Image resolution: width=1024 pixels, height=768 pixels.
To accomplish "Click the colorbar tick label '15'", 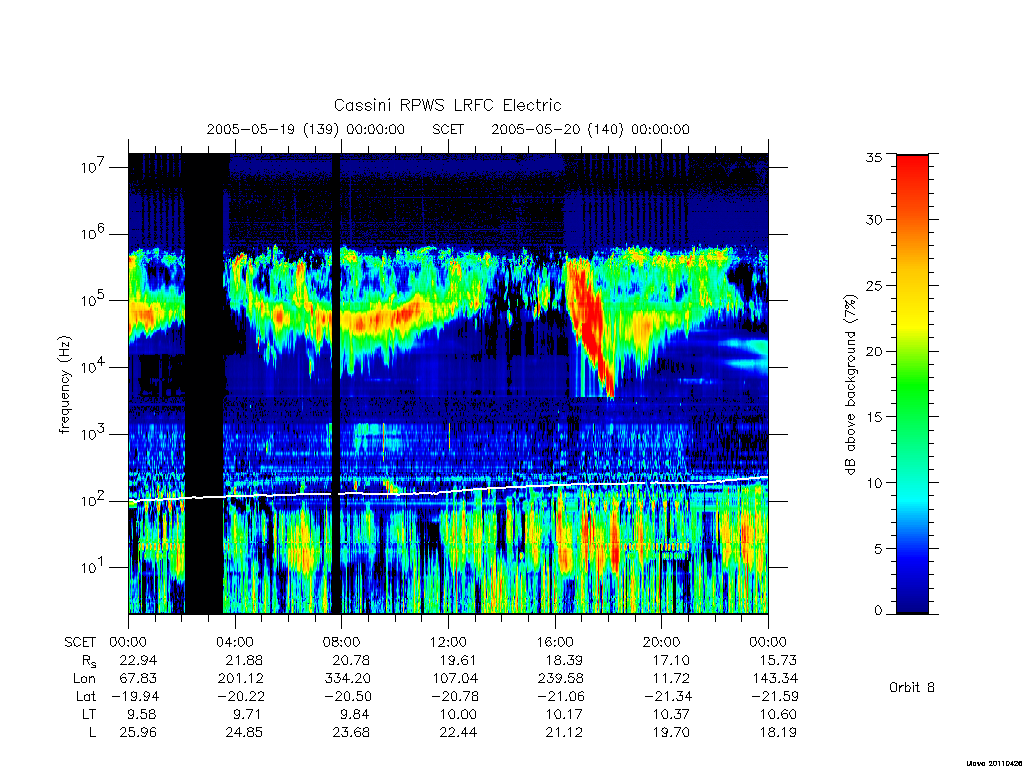I will (x=874, y=417).
